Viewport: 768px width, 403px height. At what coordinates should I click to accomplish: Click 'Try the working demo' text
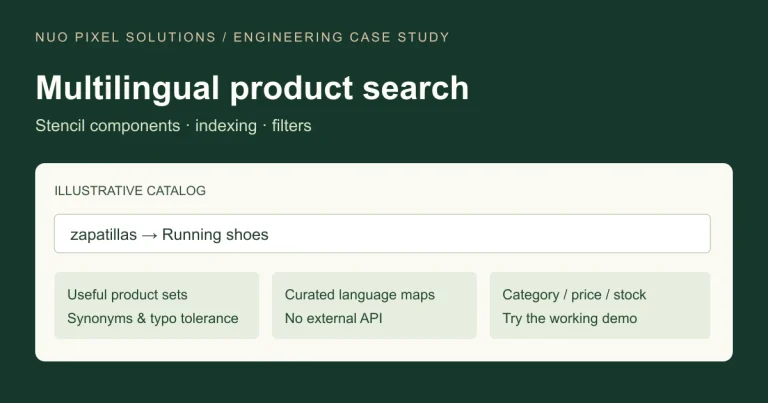570,318
